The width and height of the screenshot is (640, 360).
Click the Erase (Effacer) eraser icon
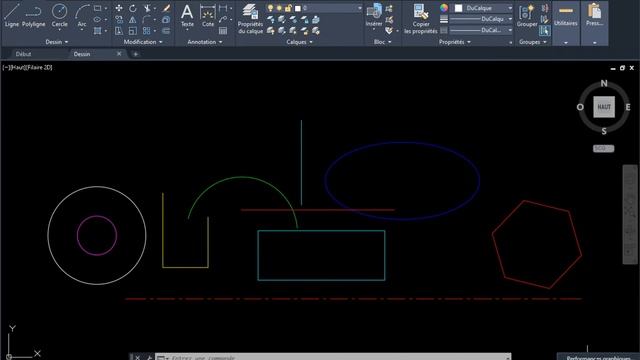[166, 8]
